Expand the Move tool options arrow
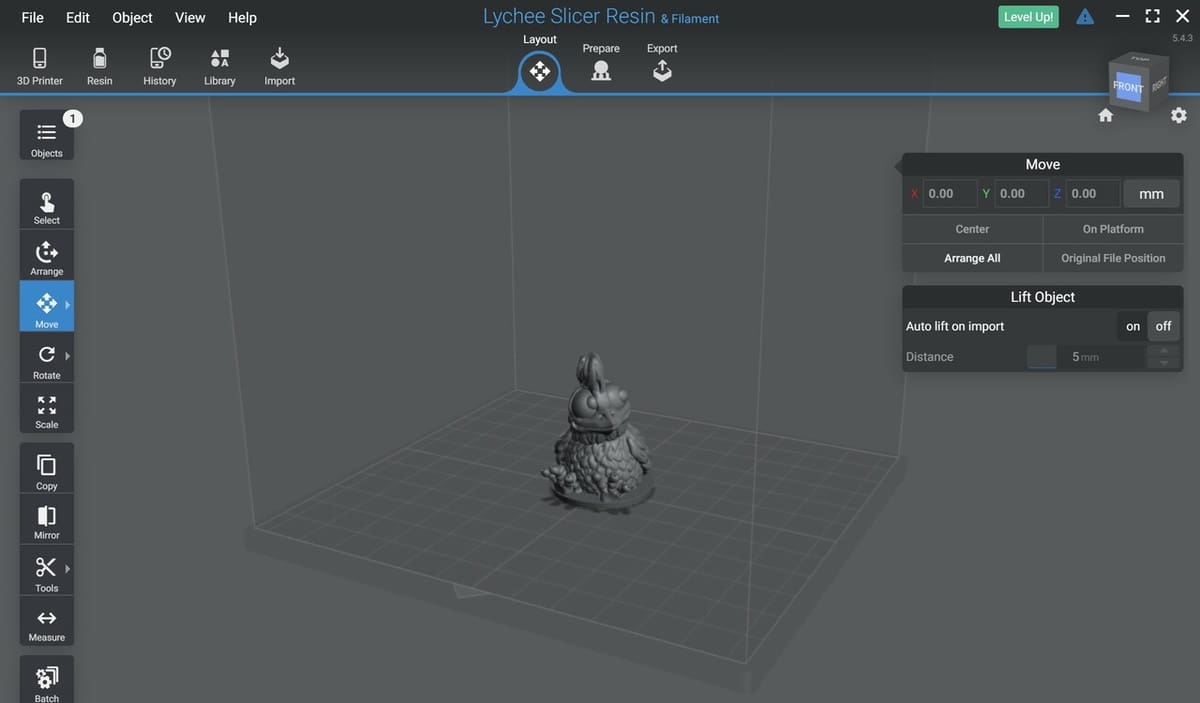 [x=68, y=304]
